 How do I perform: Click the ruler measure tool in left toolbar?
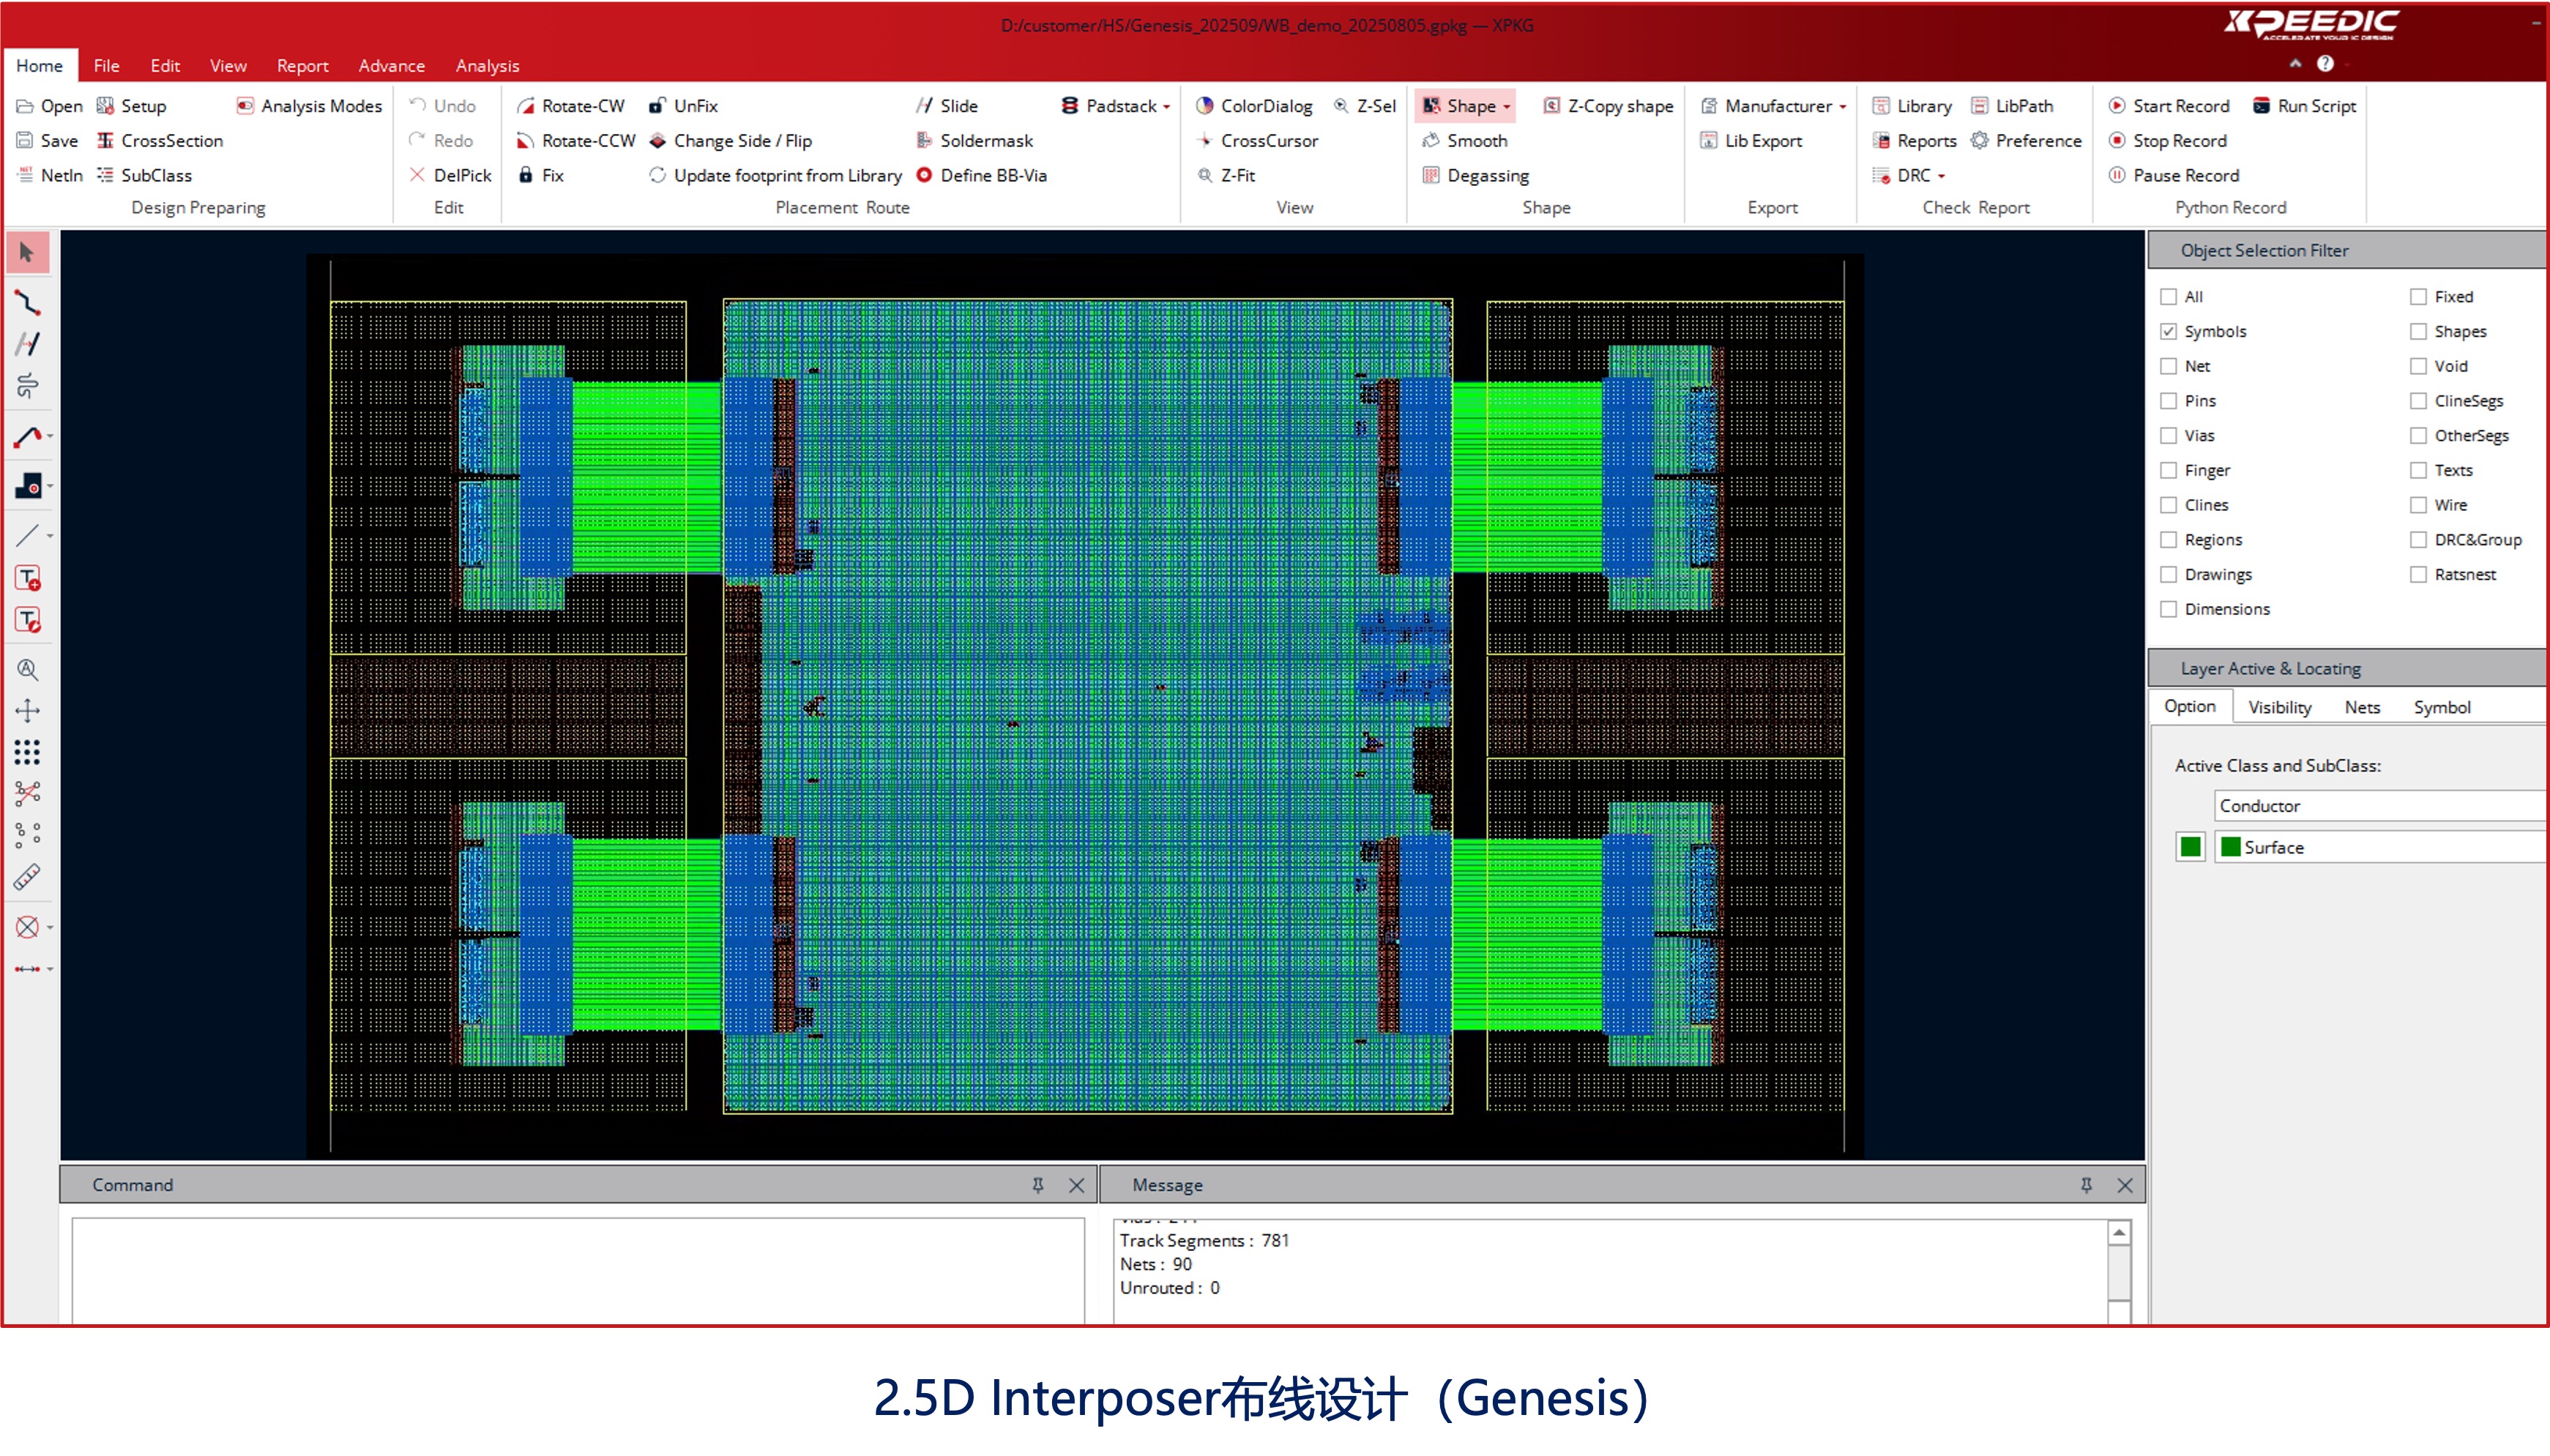coord(28,877)
